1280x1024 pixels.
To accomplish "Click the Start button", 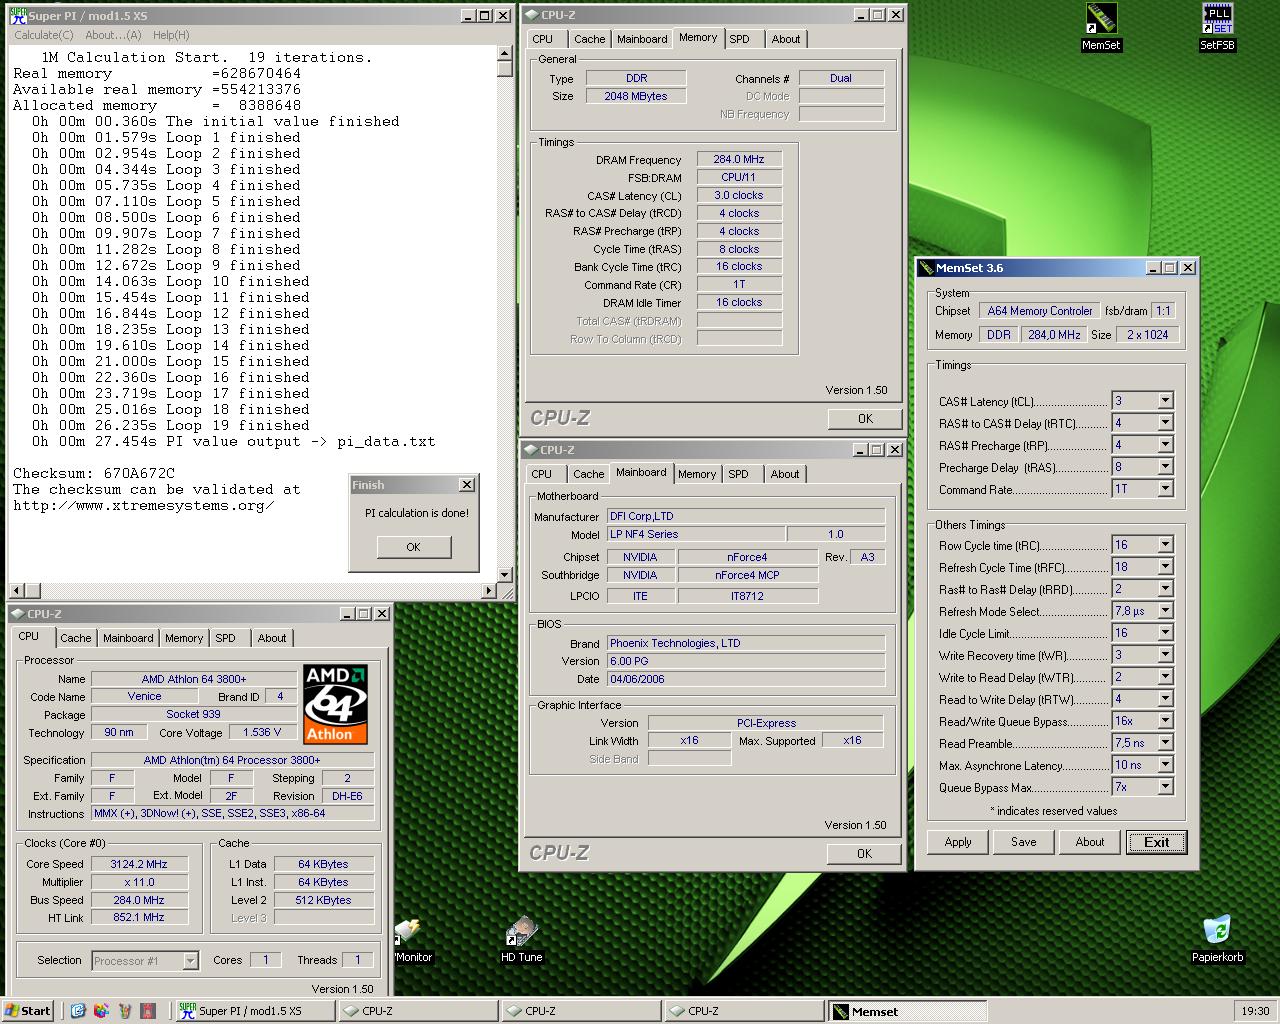I will (x=28, y=1011).
